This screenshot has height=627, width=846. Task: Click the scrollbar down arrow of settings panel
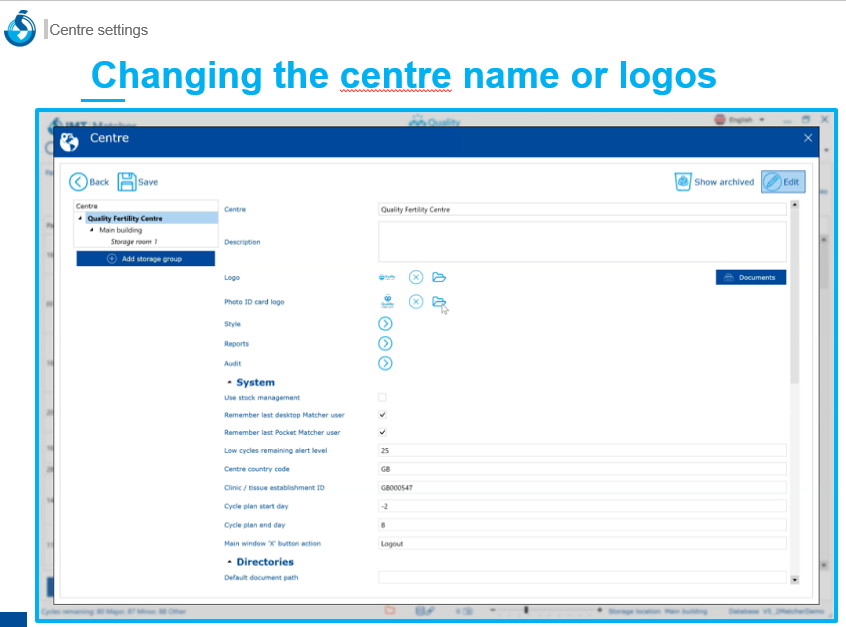795,579
